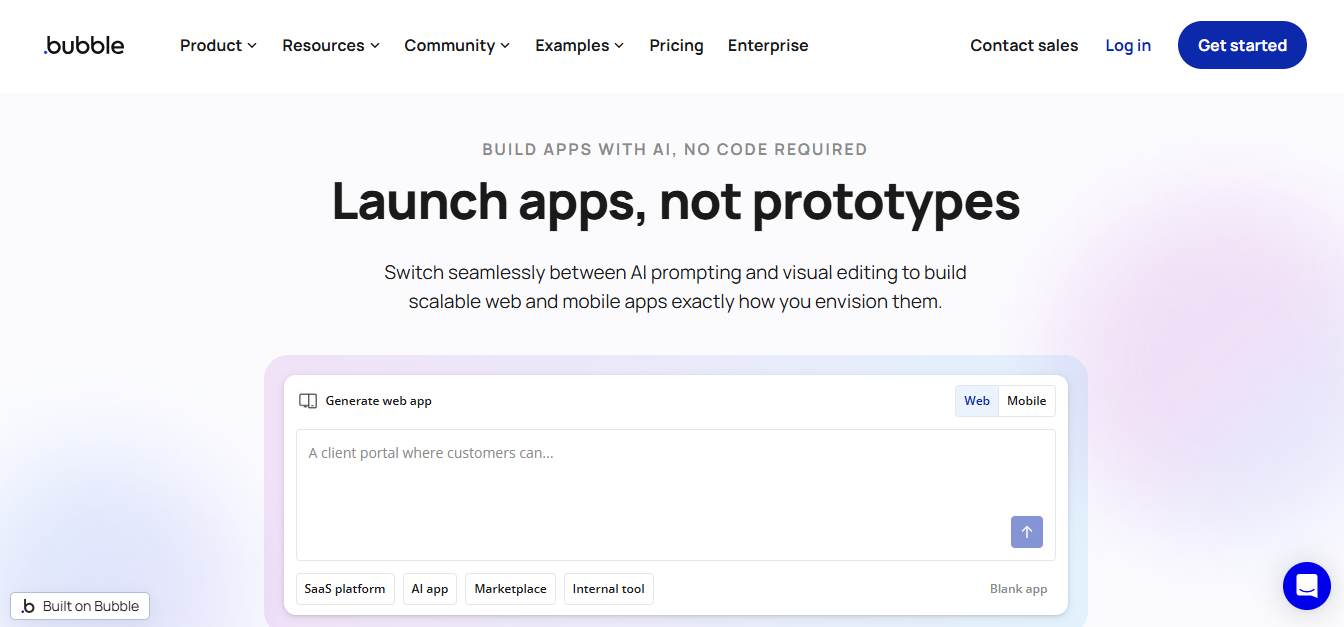Open the chat widget in bottom right corner
This screenshot has height=627, width=1344.
click(x=1307, y=586)
